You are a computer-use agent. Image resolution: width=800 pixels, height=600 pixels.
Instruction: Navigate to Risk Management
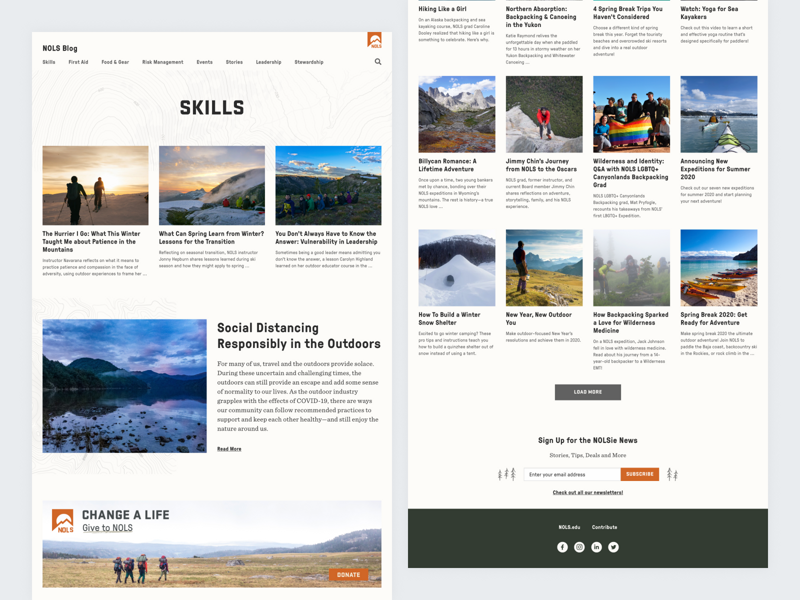coord(163,61)
